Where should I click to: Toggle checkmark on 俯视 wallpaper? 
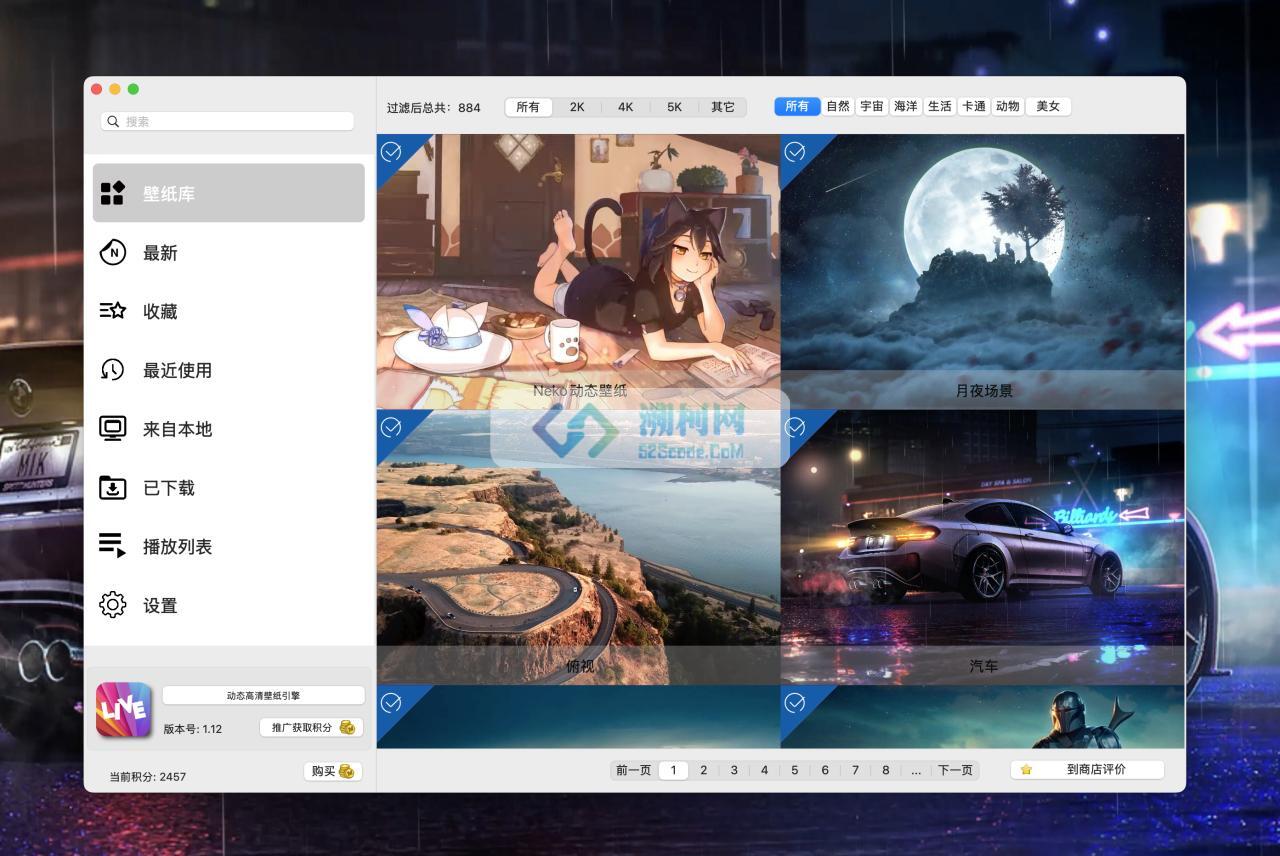(x=392, y=427)
